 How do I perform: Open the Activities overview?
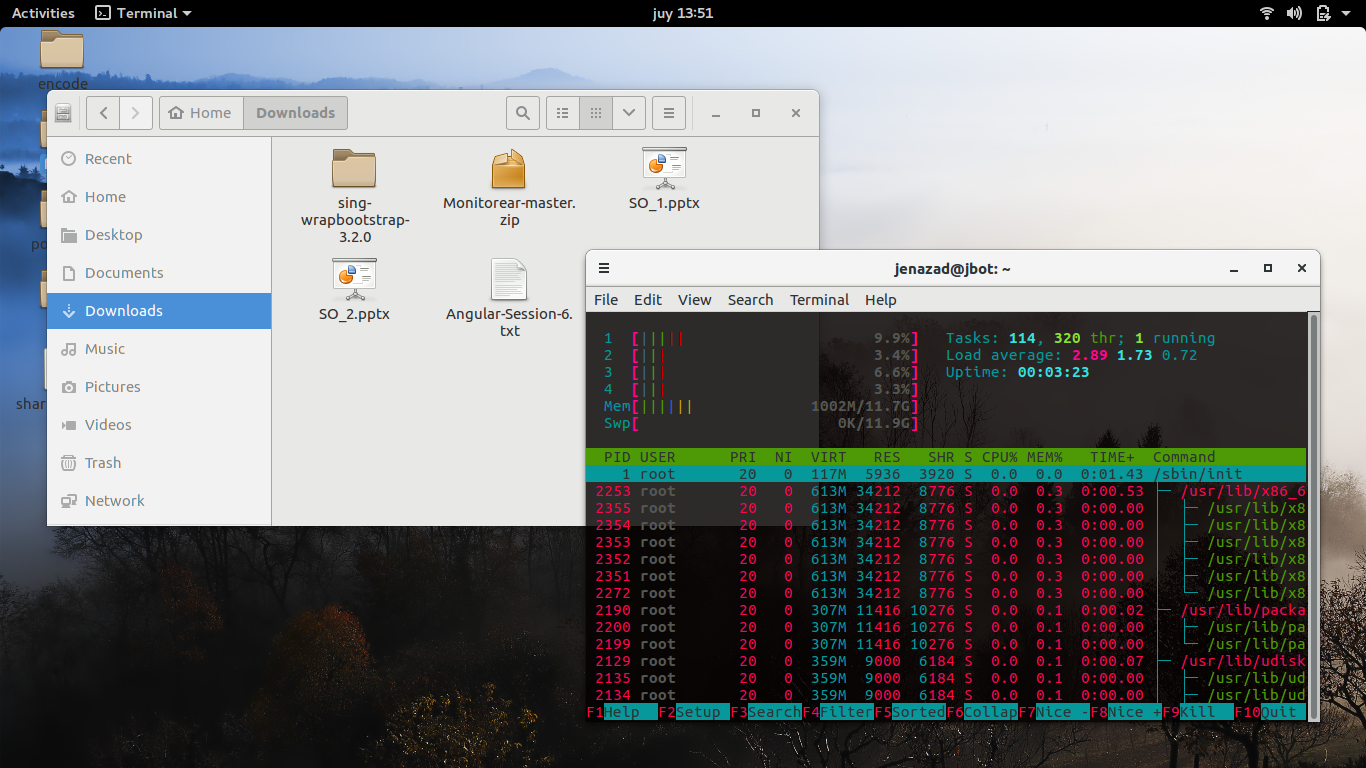(x=43, y=13)
